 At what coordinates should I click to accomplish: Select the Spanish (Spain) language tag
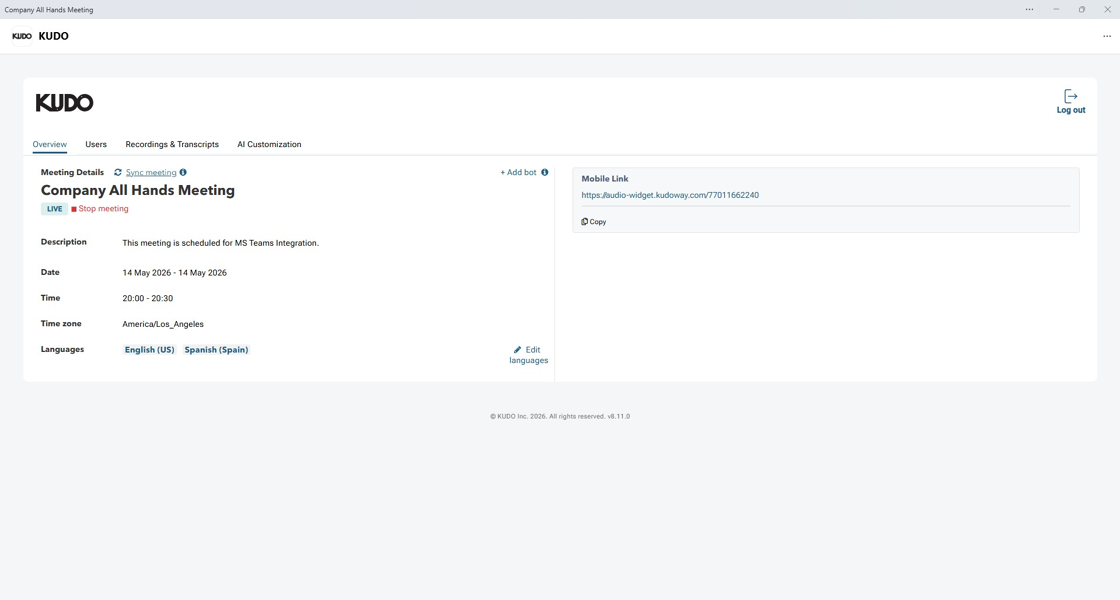pyautogui.click(x=216, y=350)
